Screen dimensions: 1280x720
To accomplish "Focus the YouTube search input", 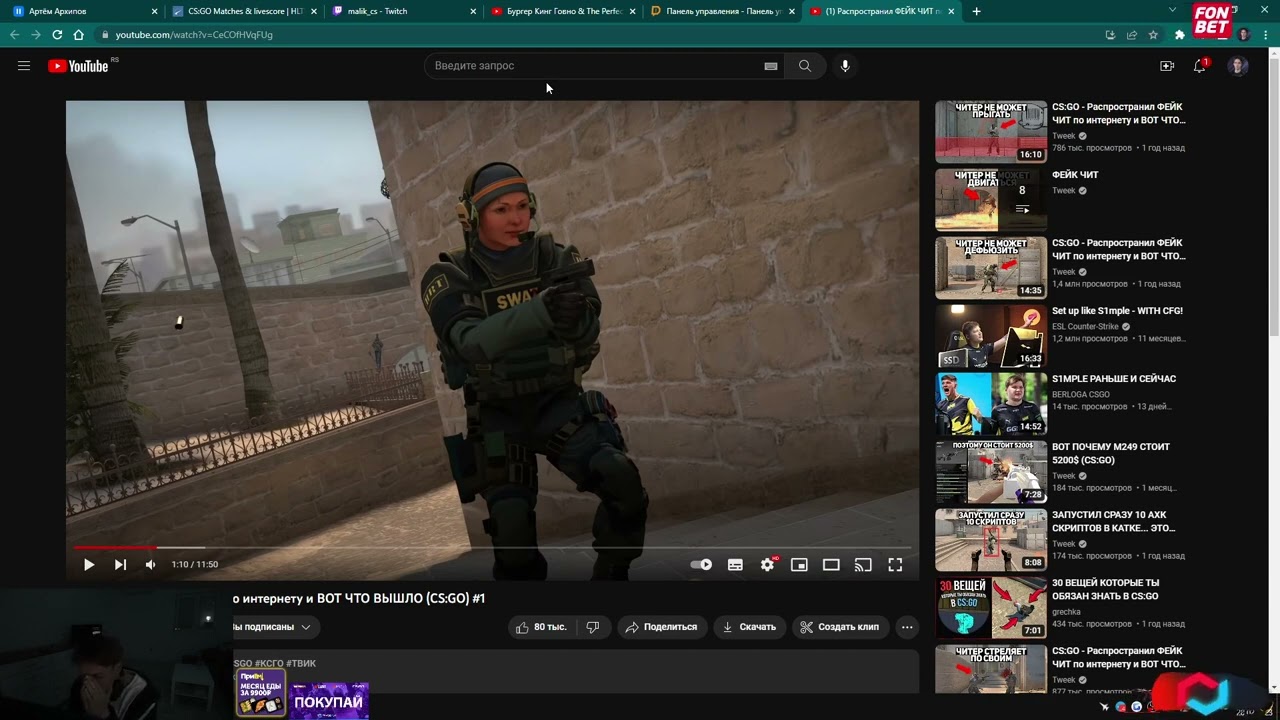I will click(x=596, y=66).
